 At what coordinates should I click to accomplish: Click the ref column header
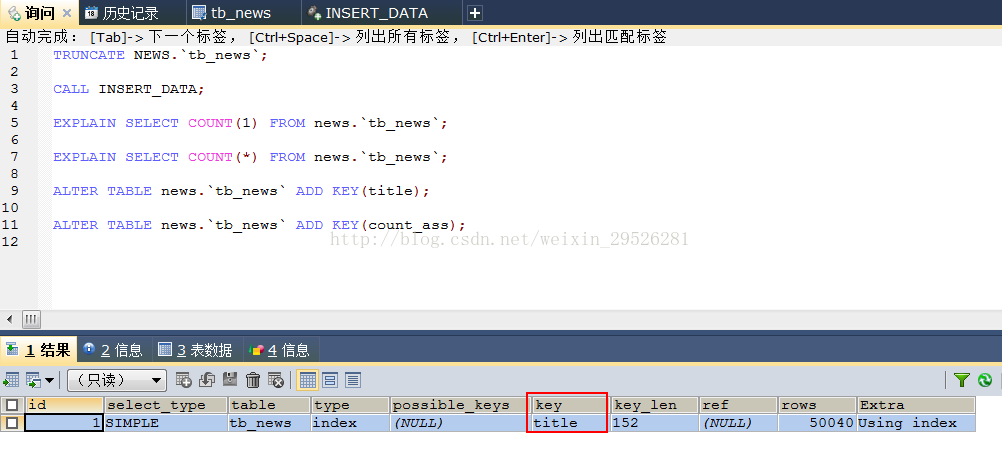click(738, 405)
